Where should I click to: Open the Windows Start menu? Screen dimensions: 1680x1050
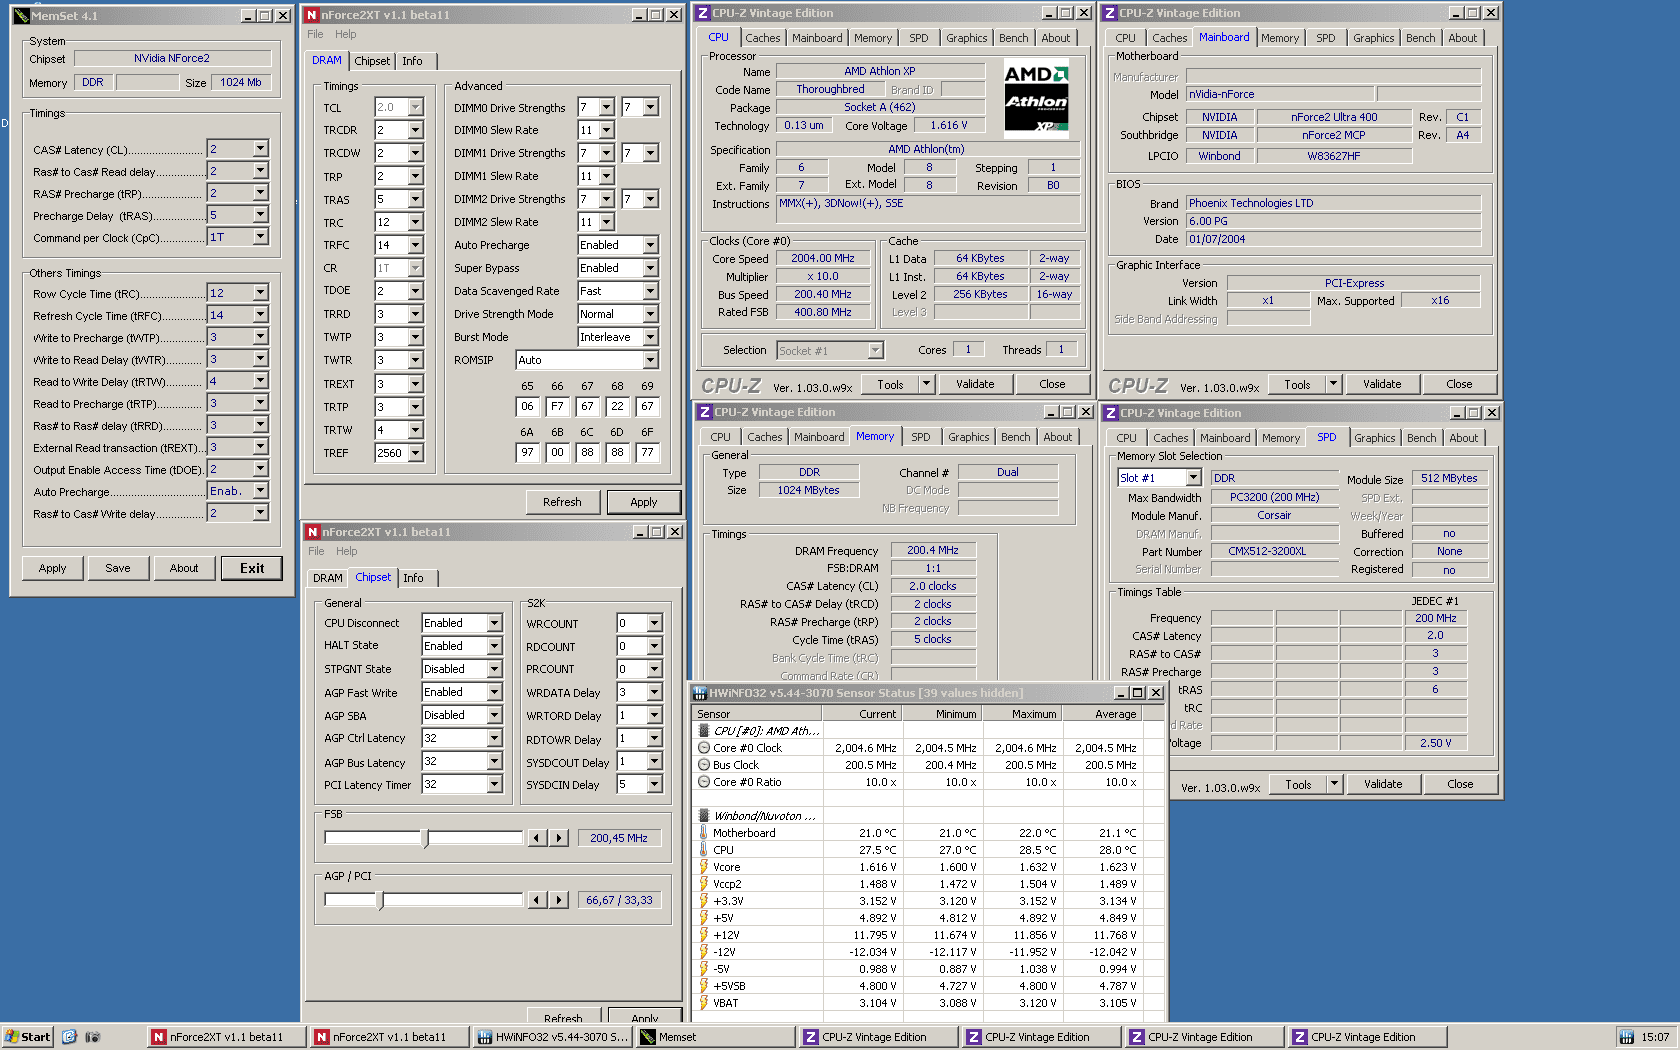(x=27, y=1037)
